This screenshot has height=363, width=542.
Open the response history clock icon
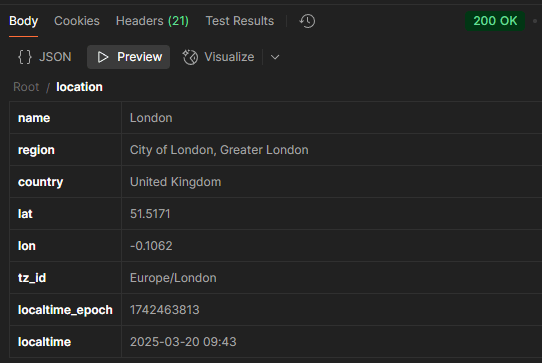point(307,21)
